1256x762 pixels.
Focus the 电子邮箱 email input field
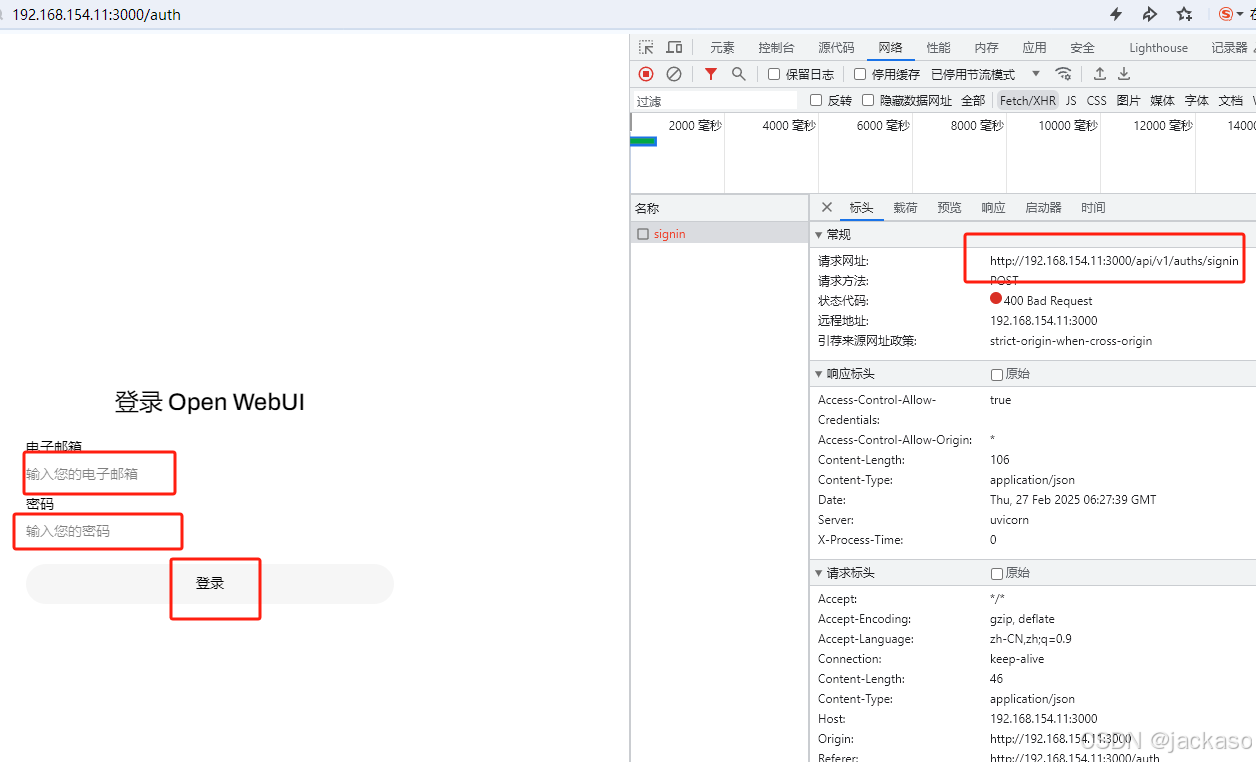[x=210, y=474]
